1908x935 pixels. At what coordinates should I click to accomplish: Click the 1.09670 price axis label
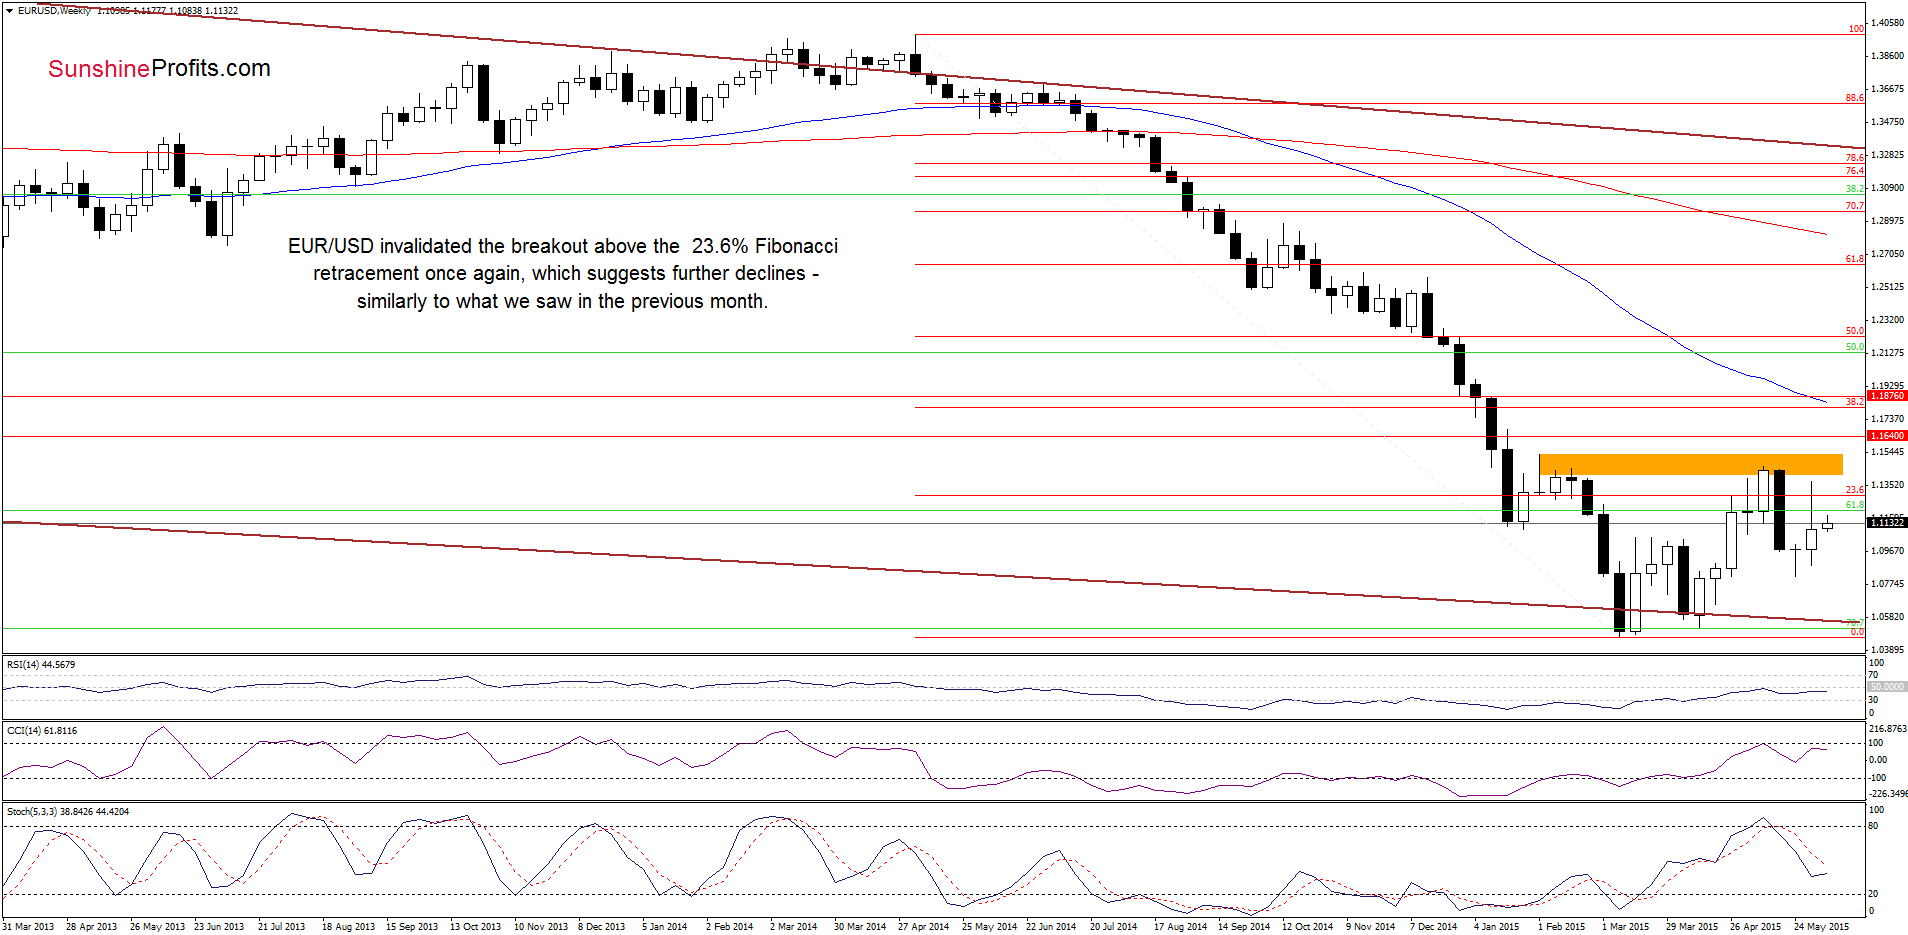pyautogui.click(x=1887, y=550)
